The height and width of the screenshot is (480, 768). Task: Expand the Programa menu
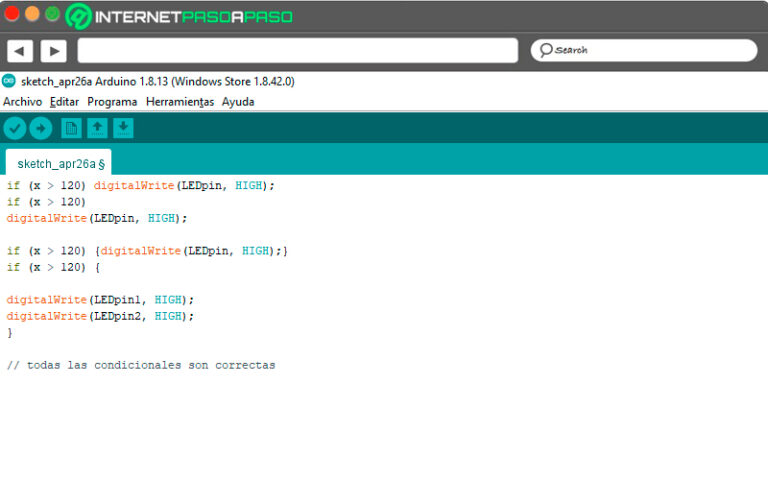click(x=112, y=102)
